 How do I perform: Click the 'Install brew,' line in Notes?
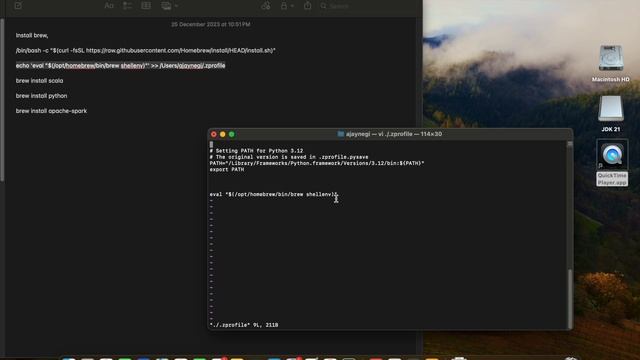[32, 36]
